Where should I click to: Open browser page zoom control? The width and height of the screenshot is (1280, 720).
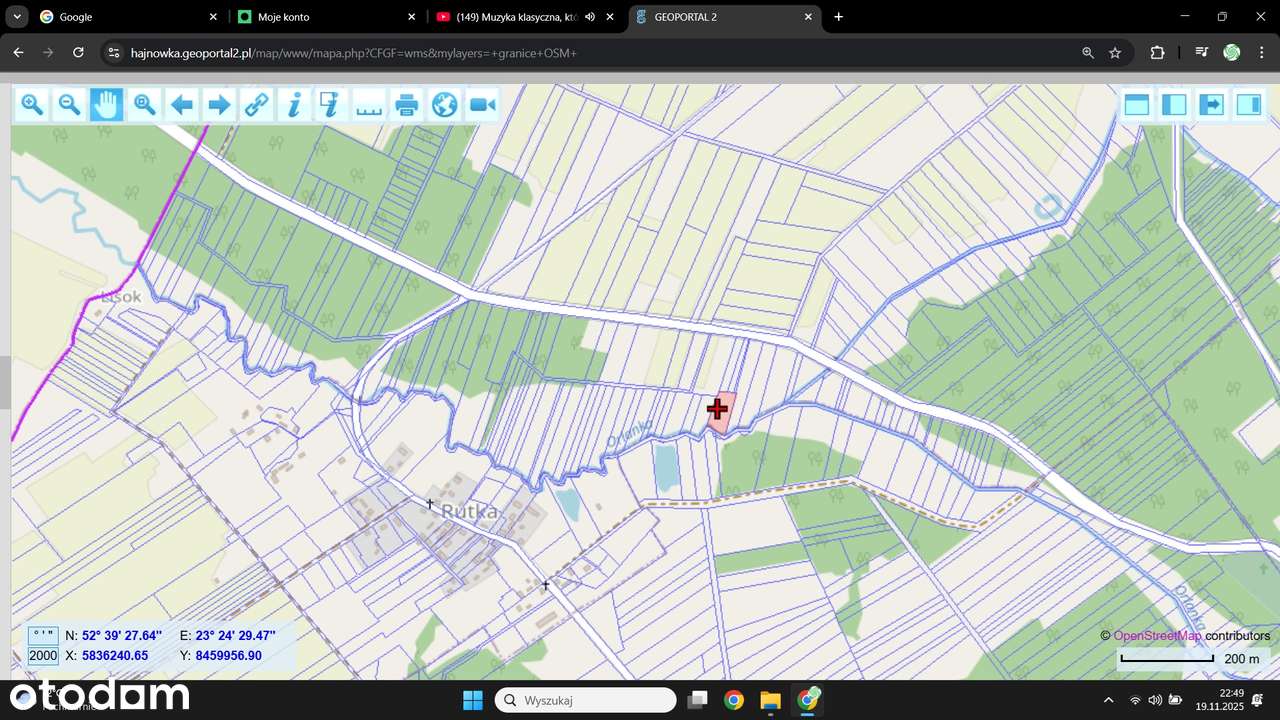point(1087,53)
